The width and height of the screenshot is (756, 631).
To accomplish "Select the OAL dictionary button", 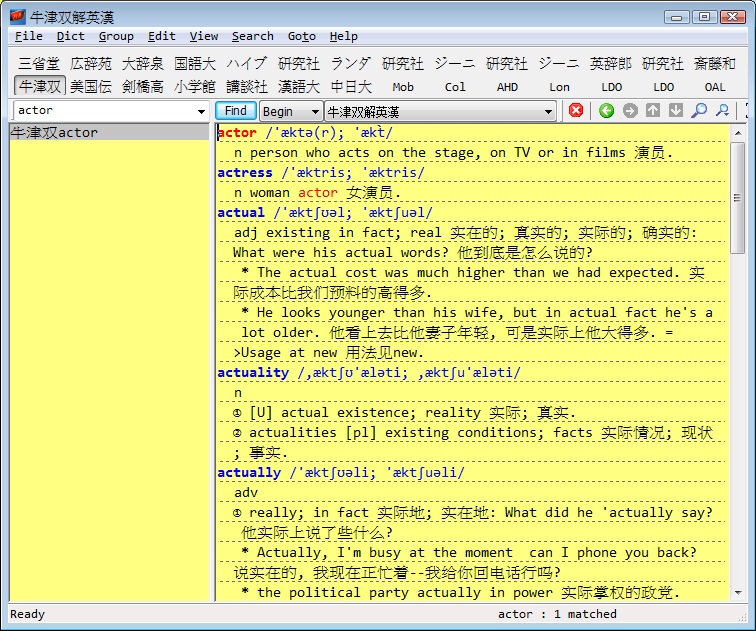I will click(715, 87).
